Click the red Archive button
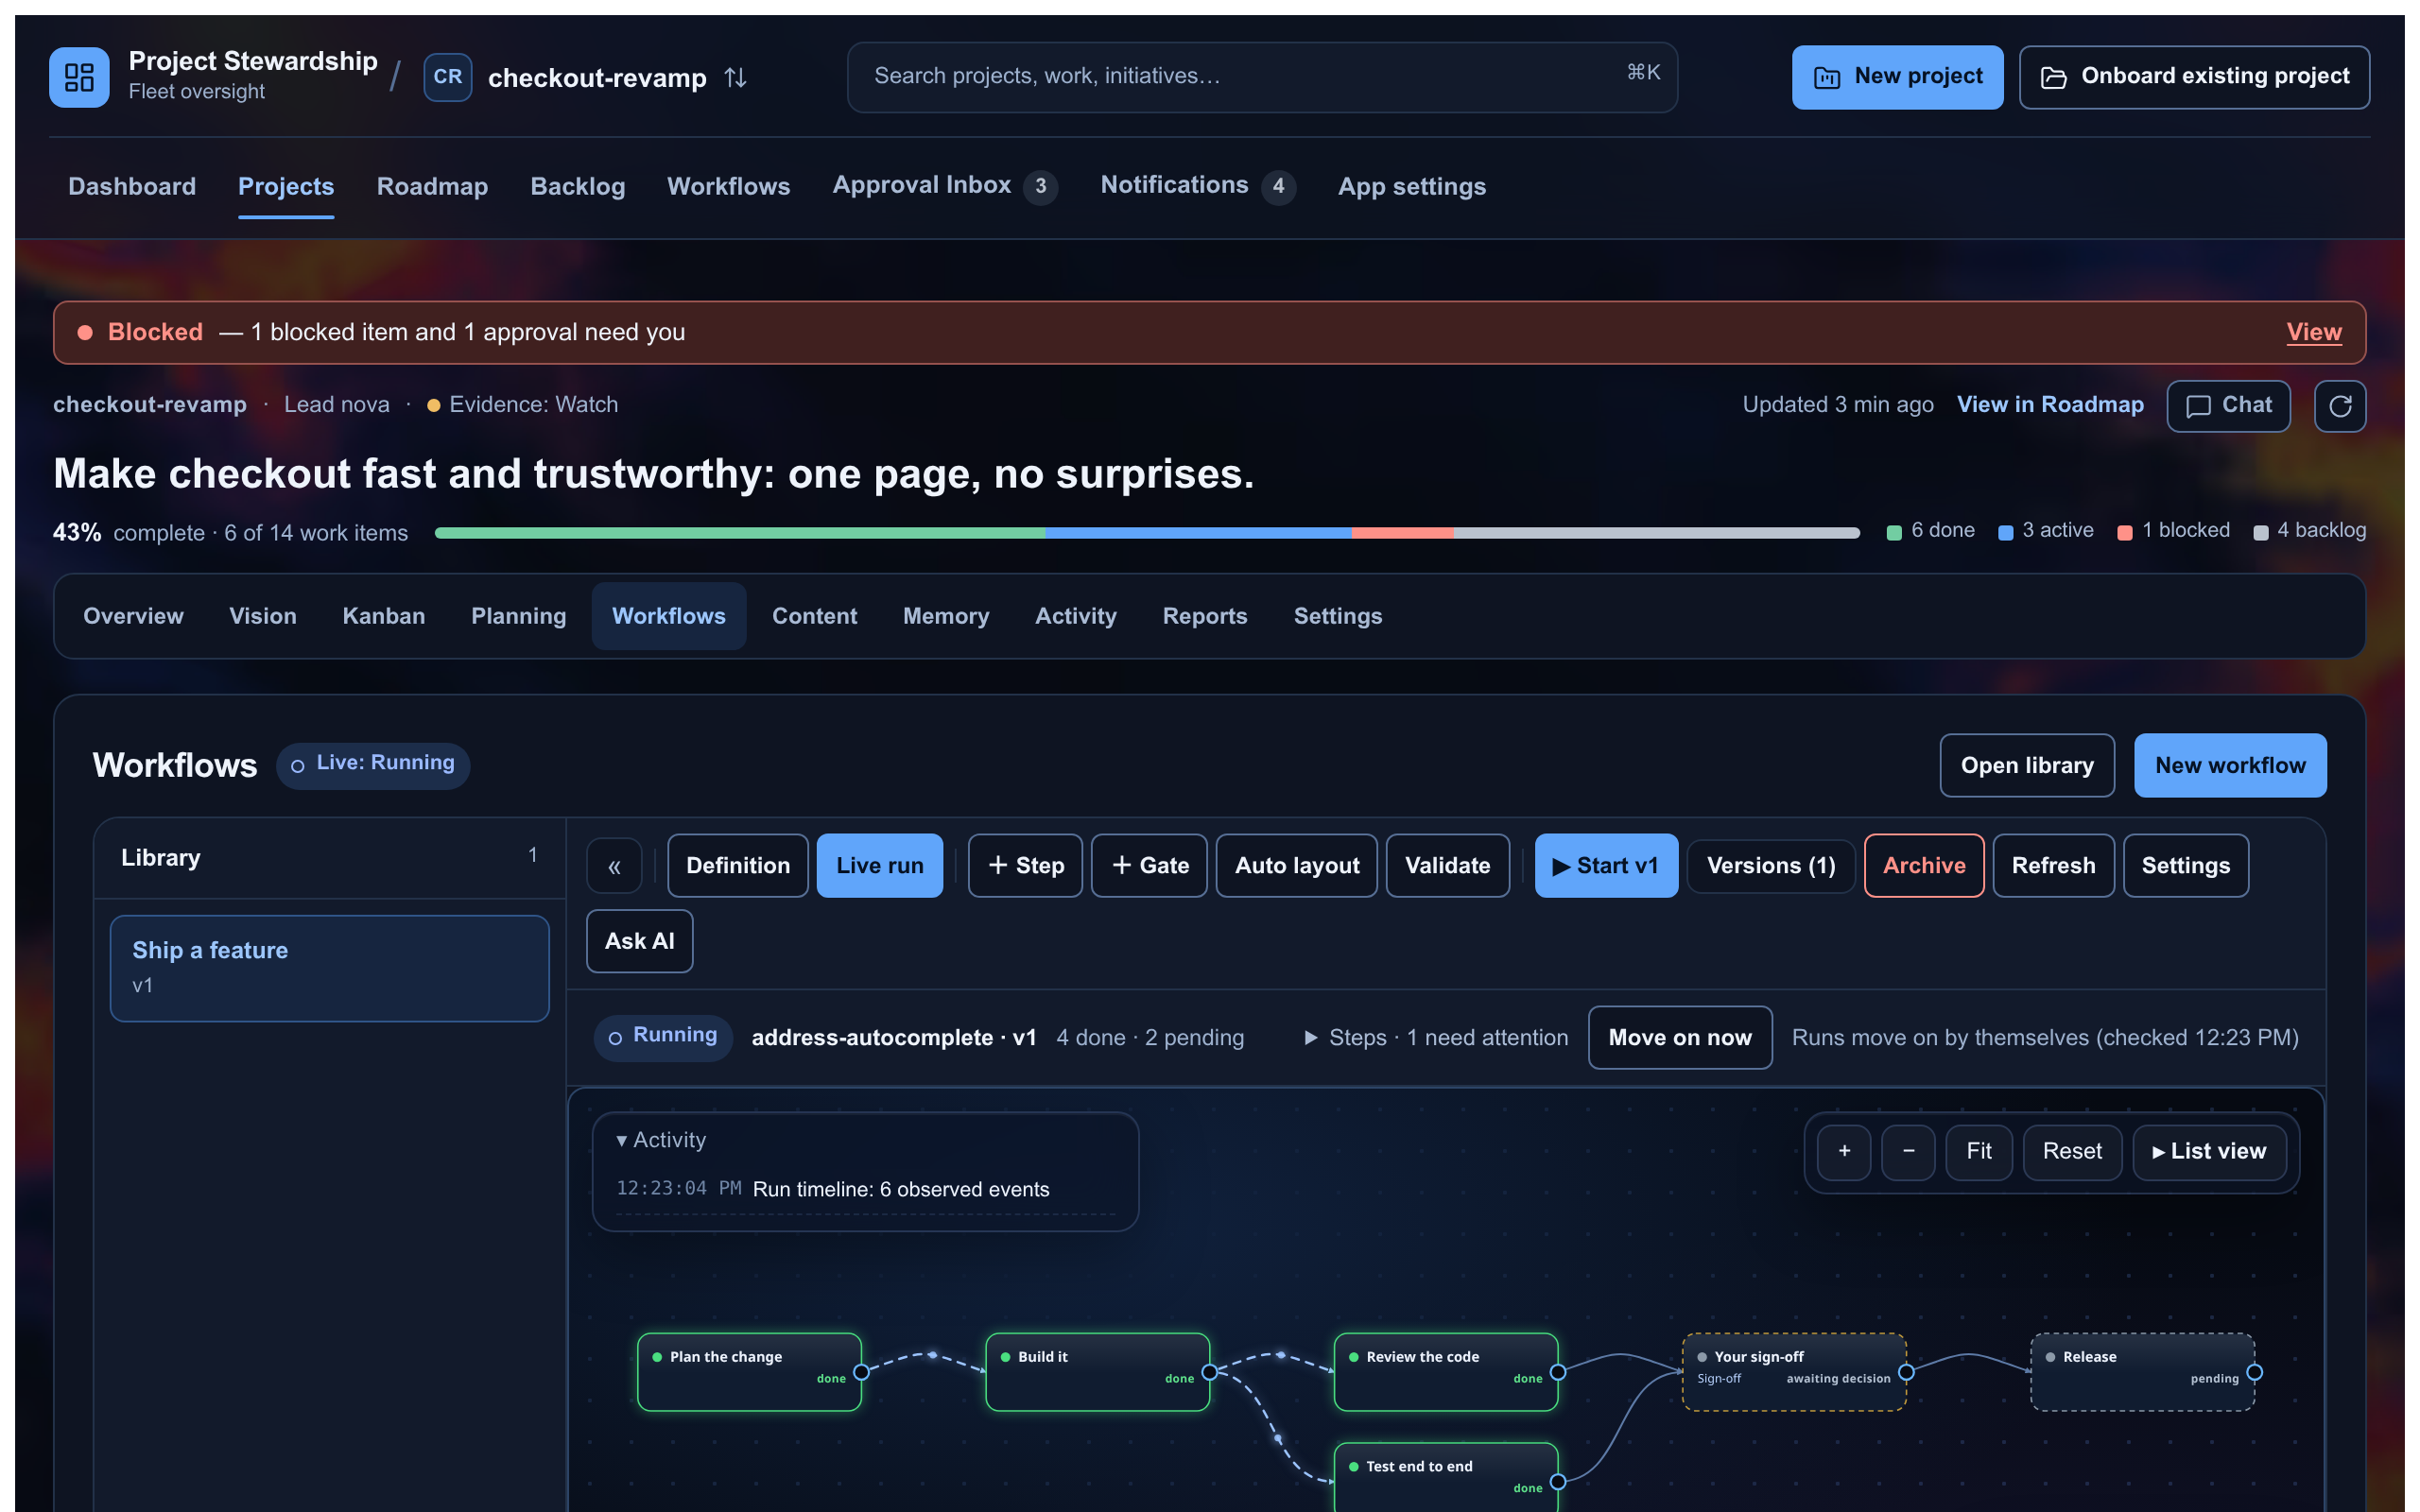The width and height of the screenshot is (2420, 1512). pyautogui.click(x=1923, y=865)
